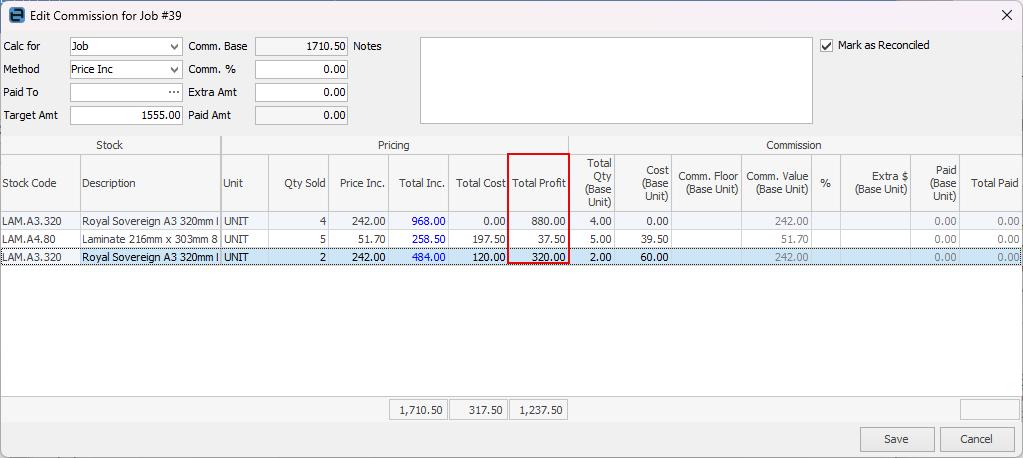
Task: Click the 37.50 Total Profit cell
Action: click(x=538, y=239)
